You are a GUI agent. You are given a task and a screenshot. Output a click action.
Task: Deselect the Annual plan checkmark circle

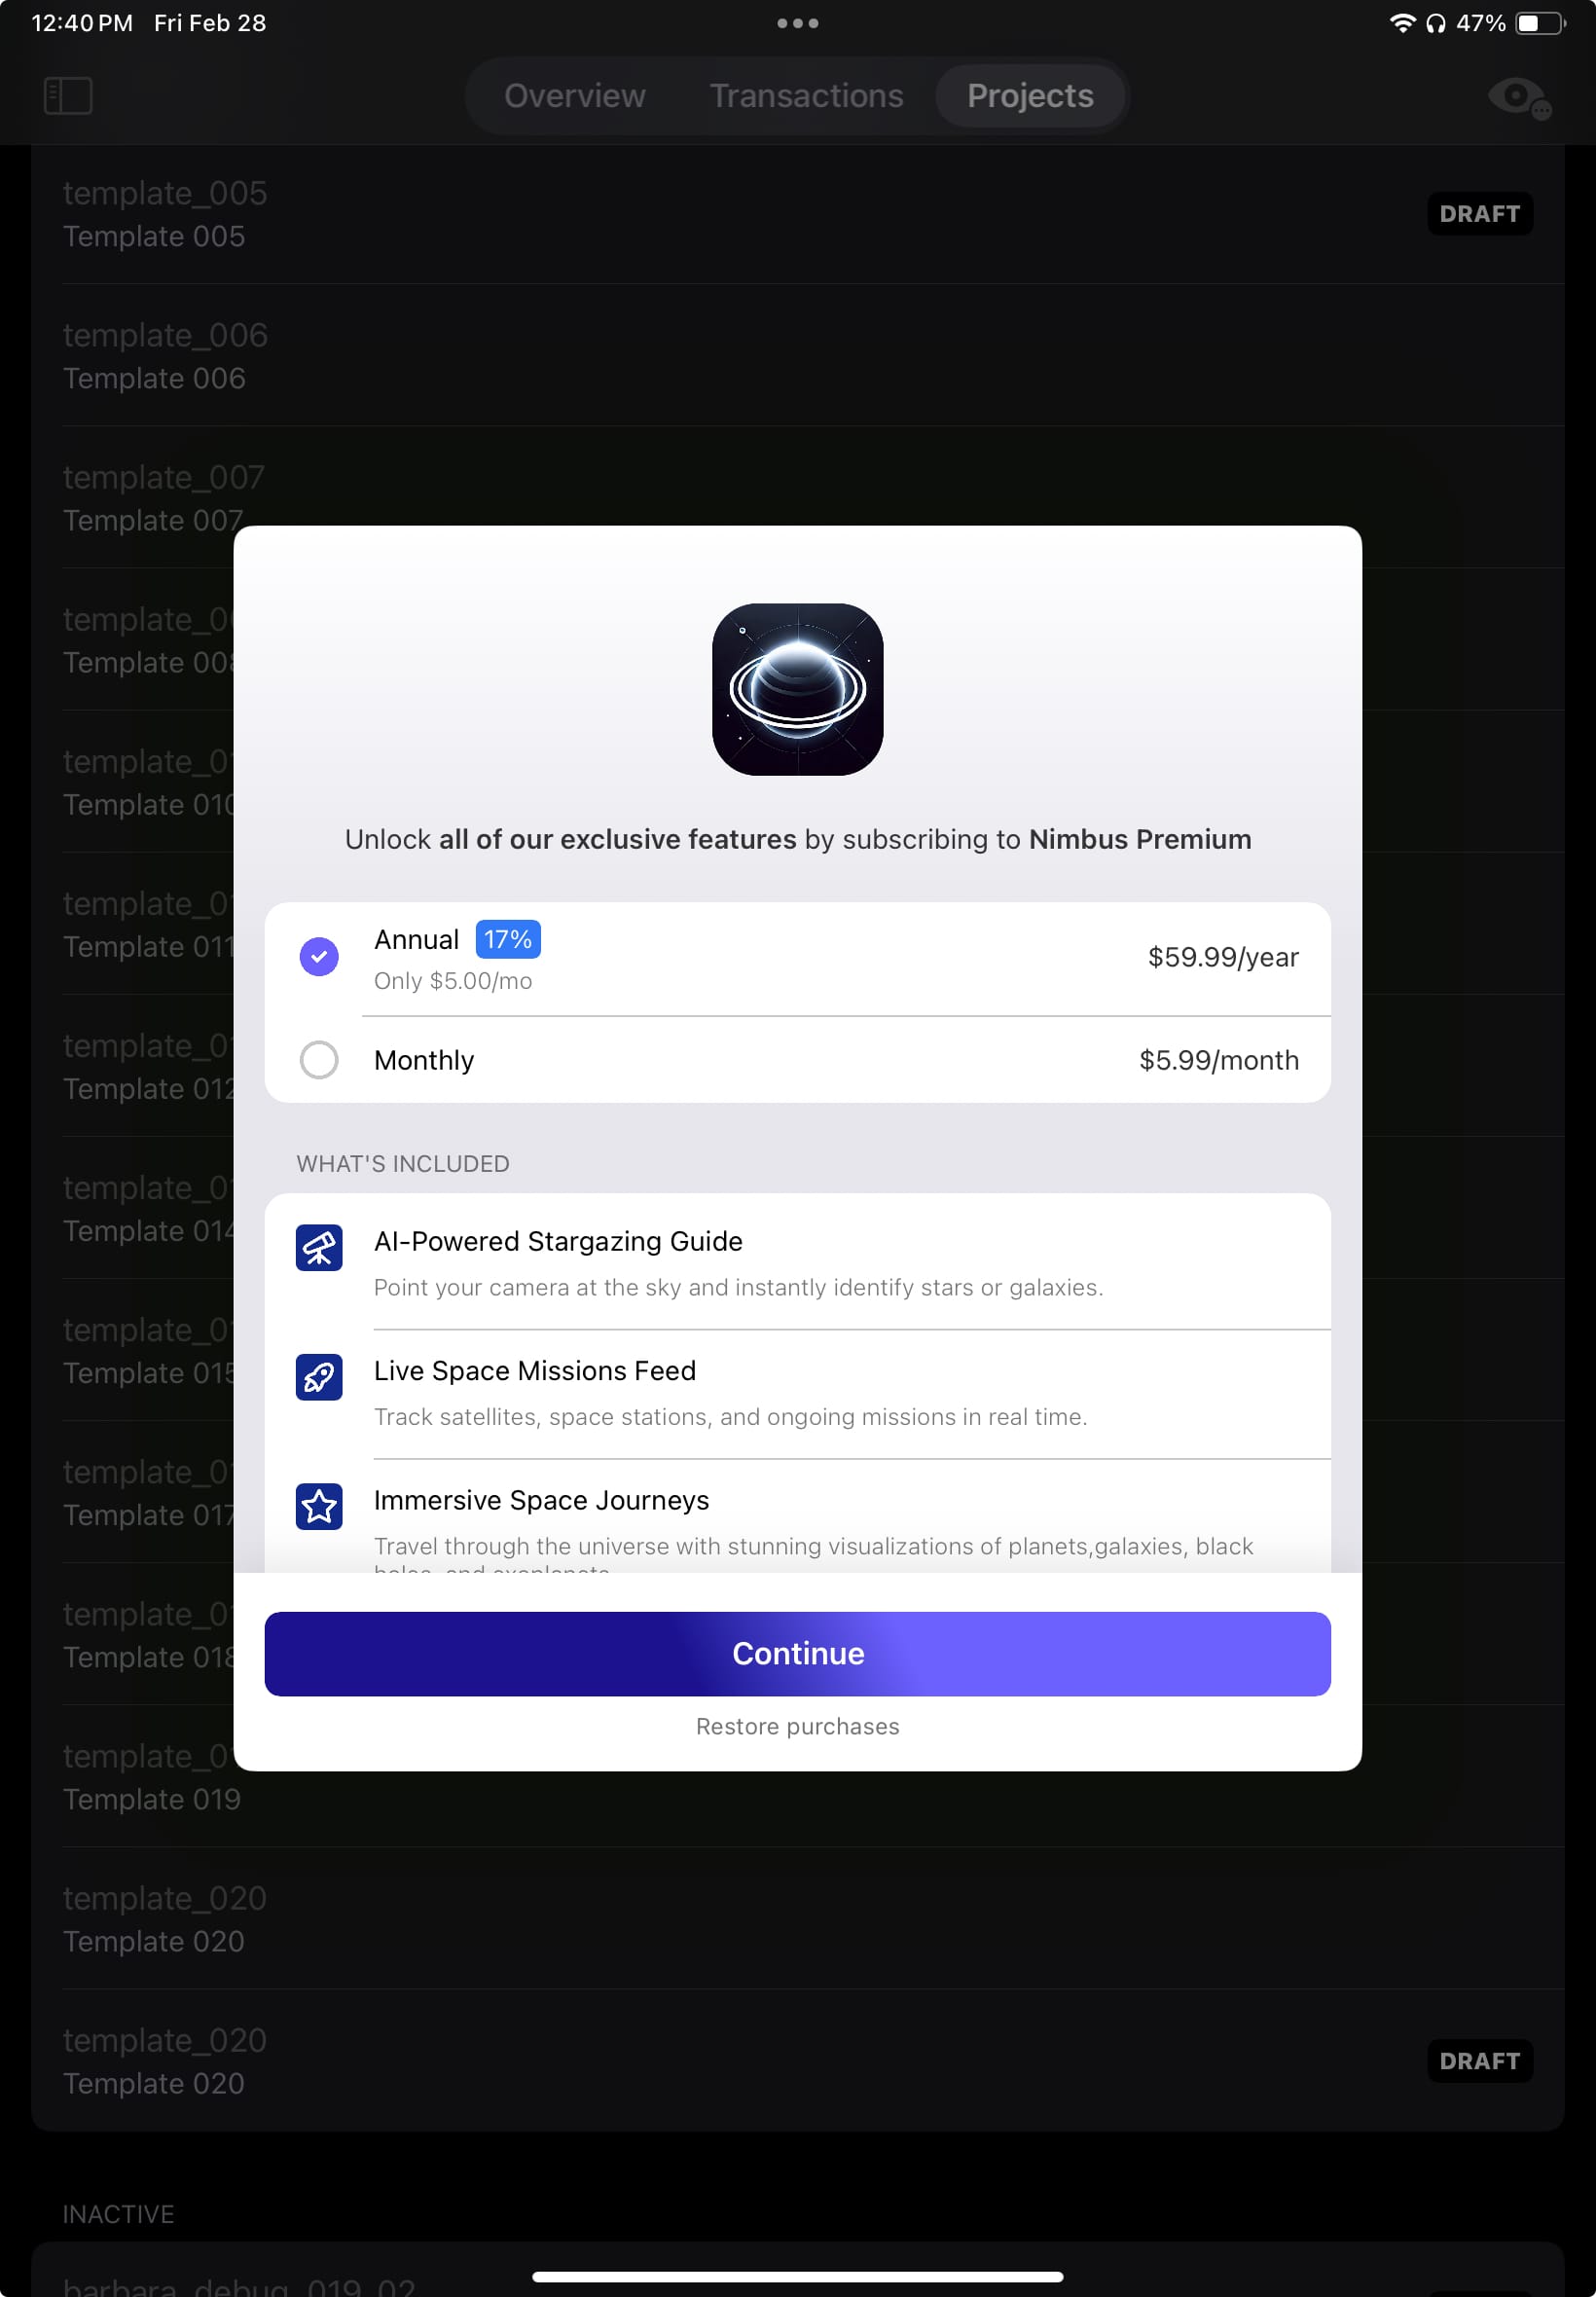pyautogui.click(x=318, y=957)
